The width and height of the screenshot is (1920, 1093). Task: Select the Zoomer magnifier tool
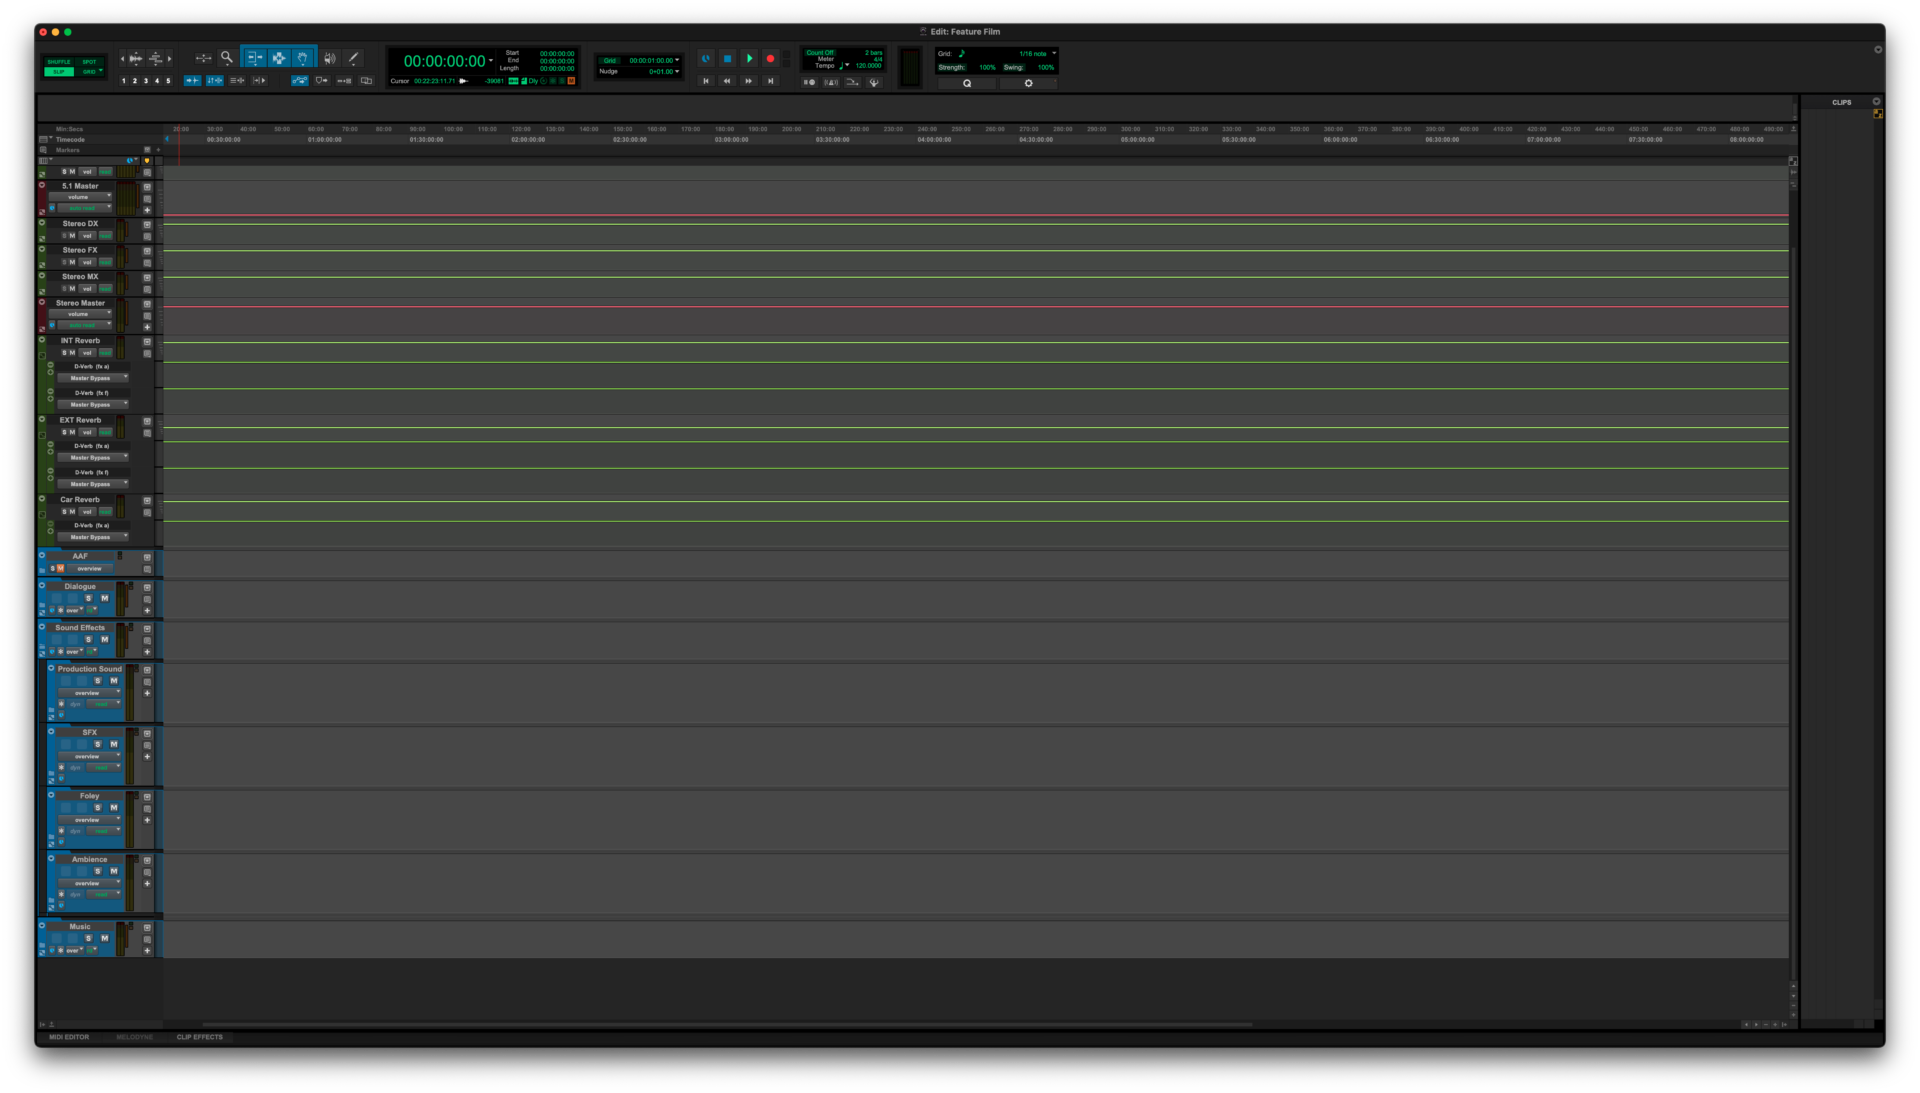[227, 58]
